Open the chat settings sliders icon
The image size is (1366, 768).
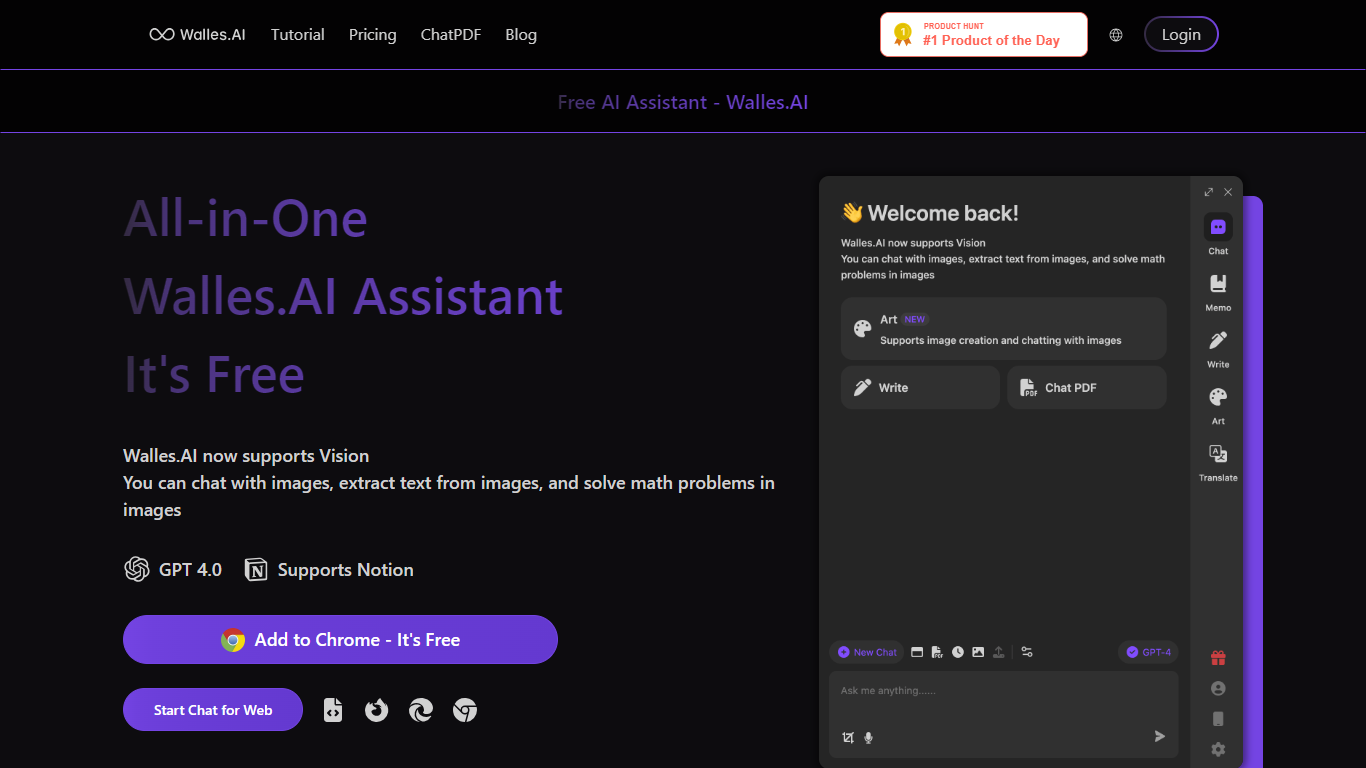(1027, 652)
